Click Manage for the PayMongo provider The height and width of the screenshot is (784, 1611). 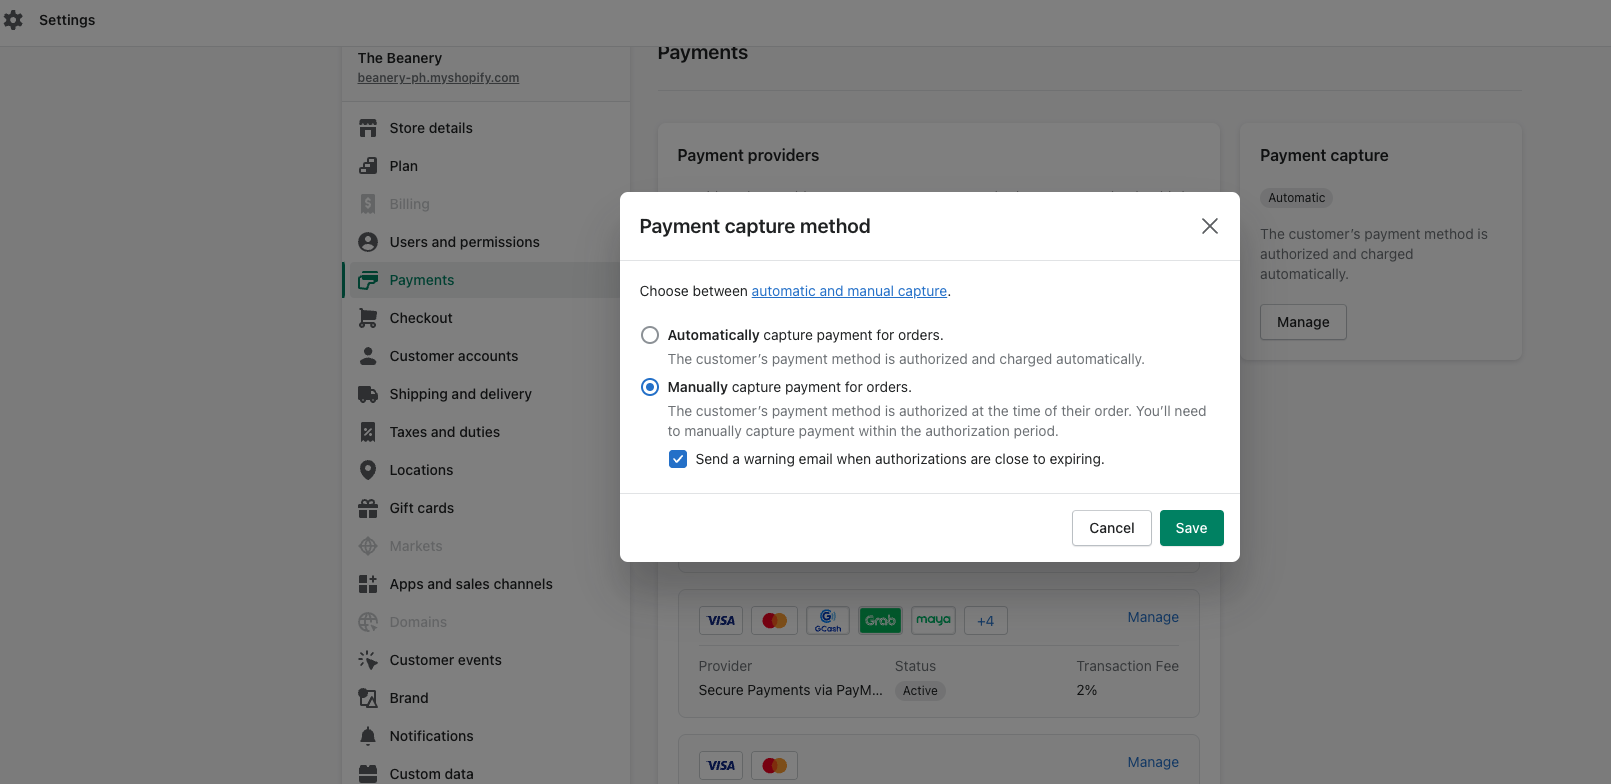tap(1153, 617)
